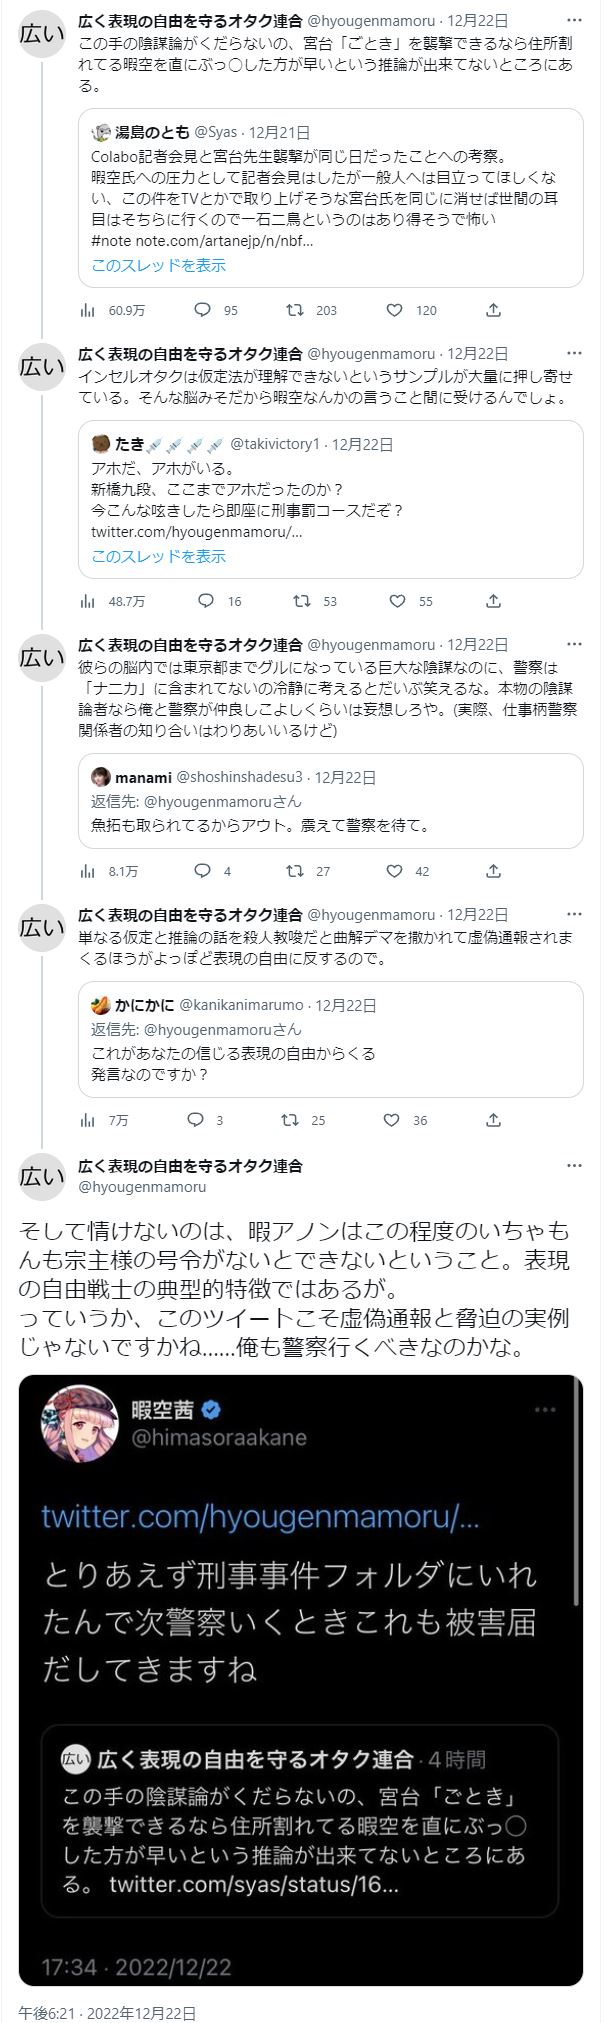Open the 暇空茜 screenshot image
This screenshot has width=604, height=2023.
click(x=300, y=1680)
